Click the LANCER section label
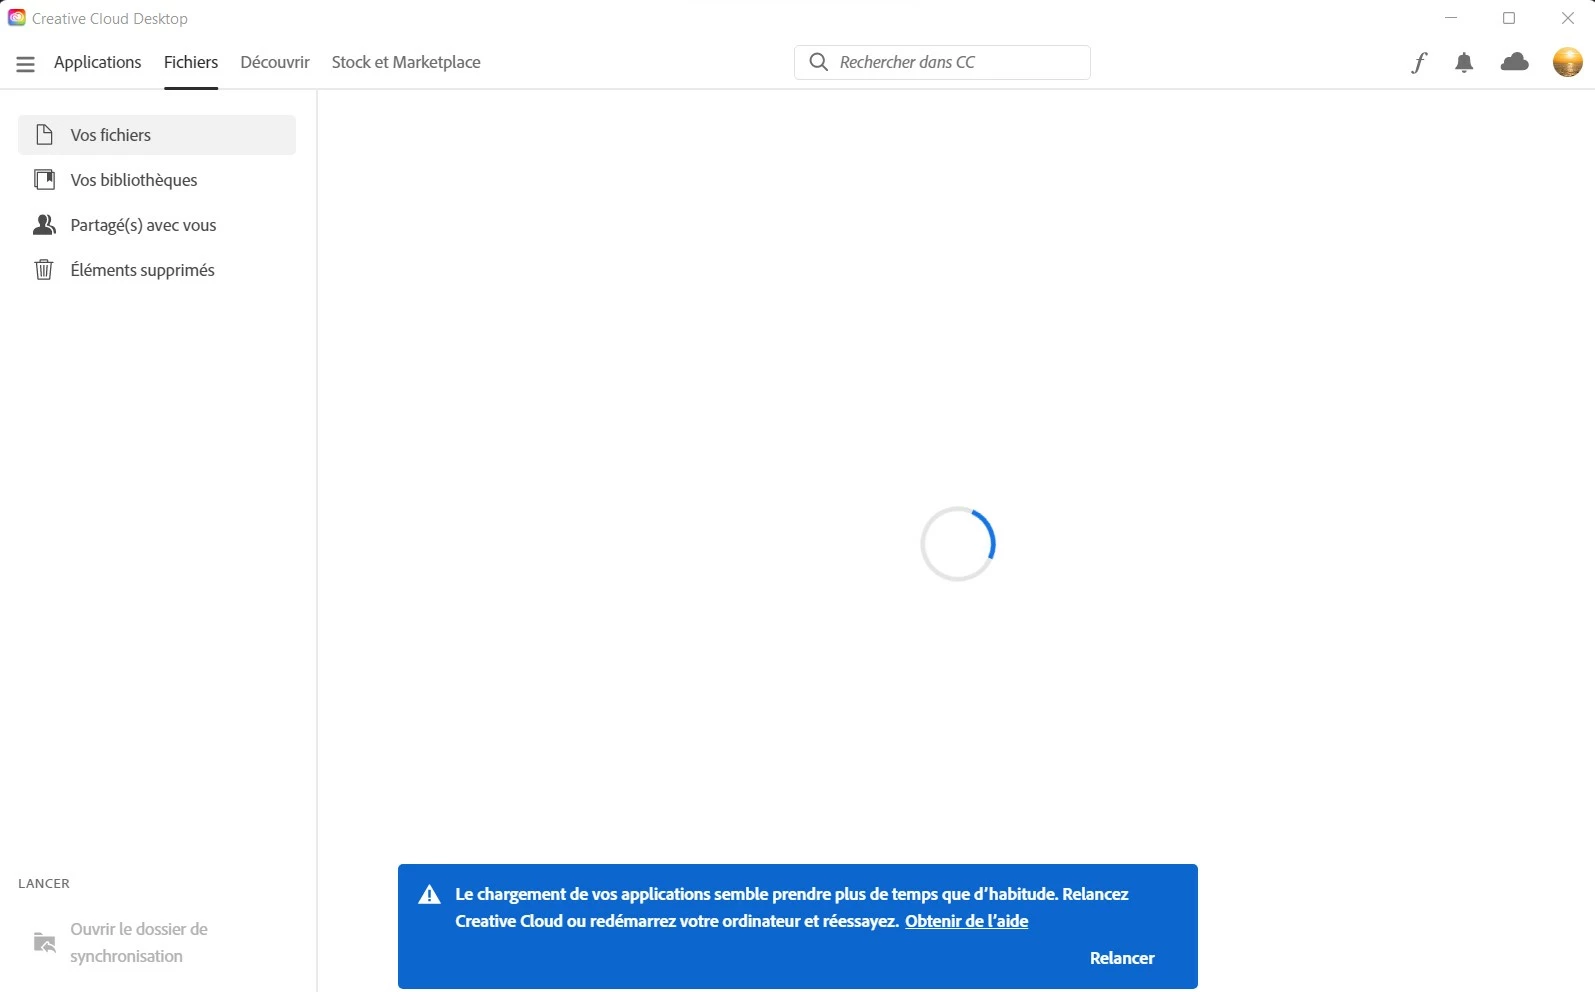Screen dimensions: 1595x992 tap(44, 883)
